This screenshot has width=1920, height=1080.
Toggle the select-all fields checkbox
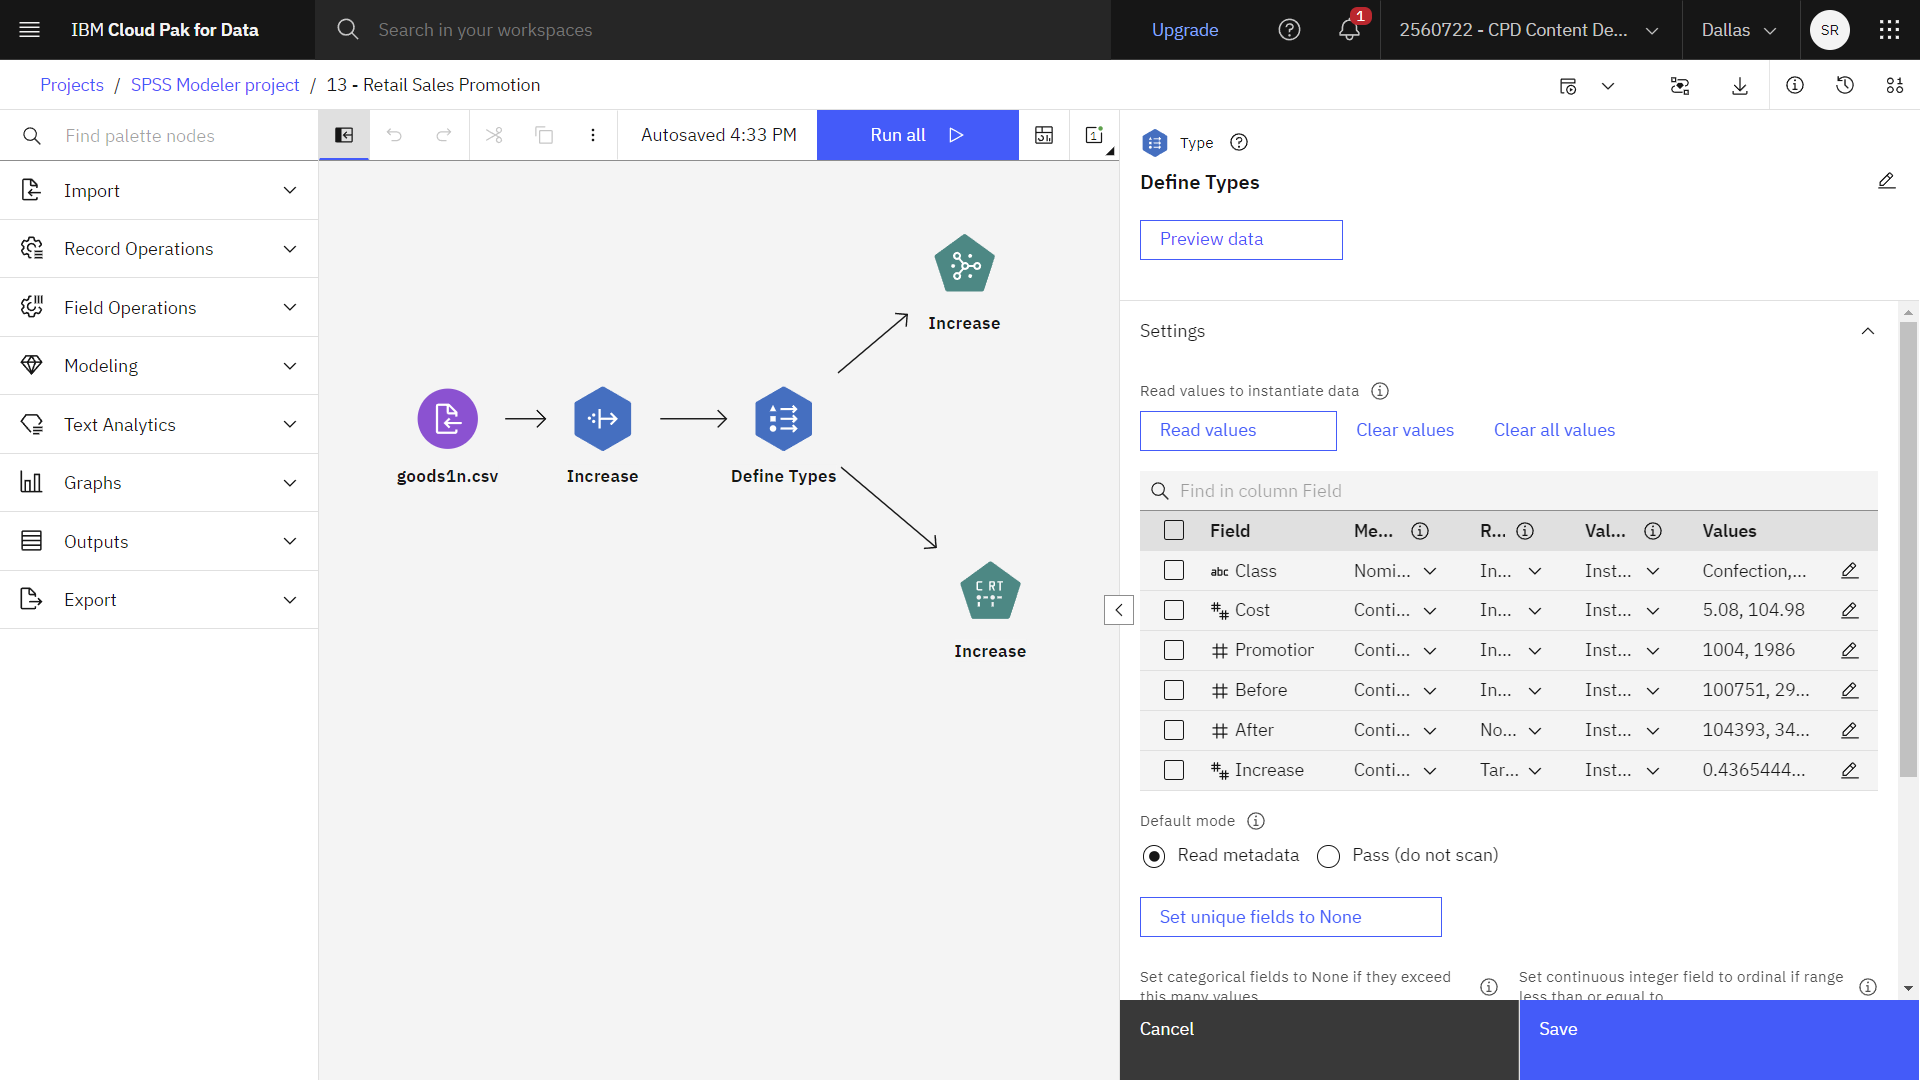[x=1174, y=531]
